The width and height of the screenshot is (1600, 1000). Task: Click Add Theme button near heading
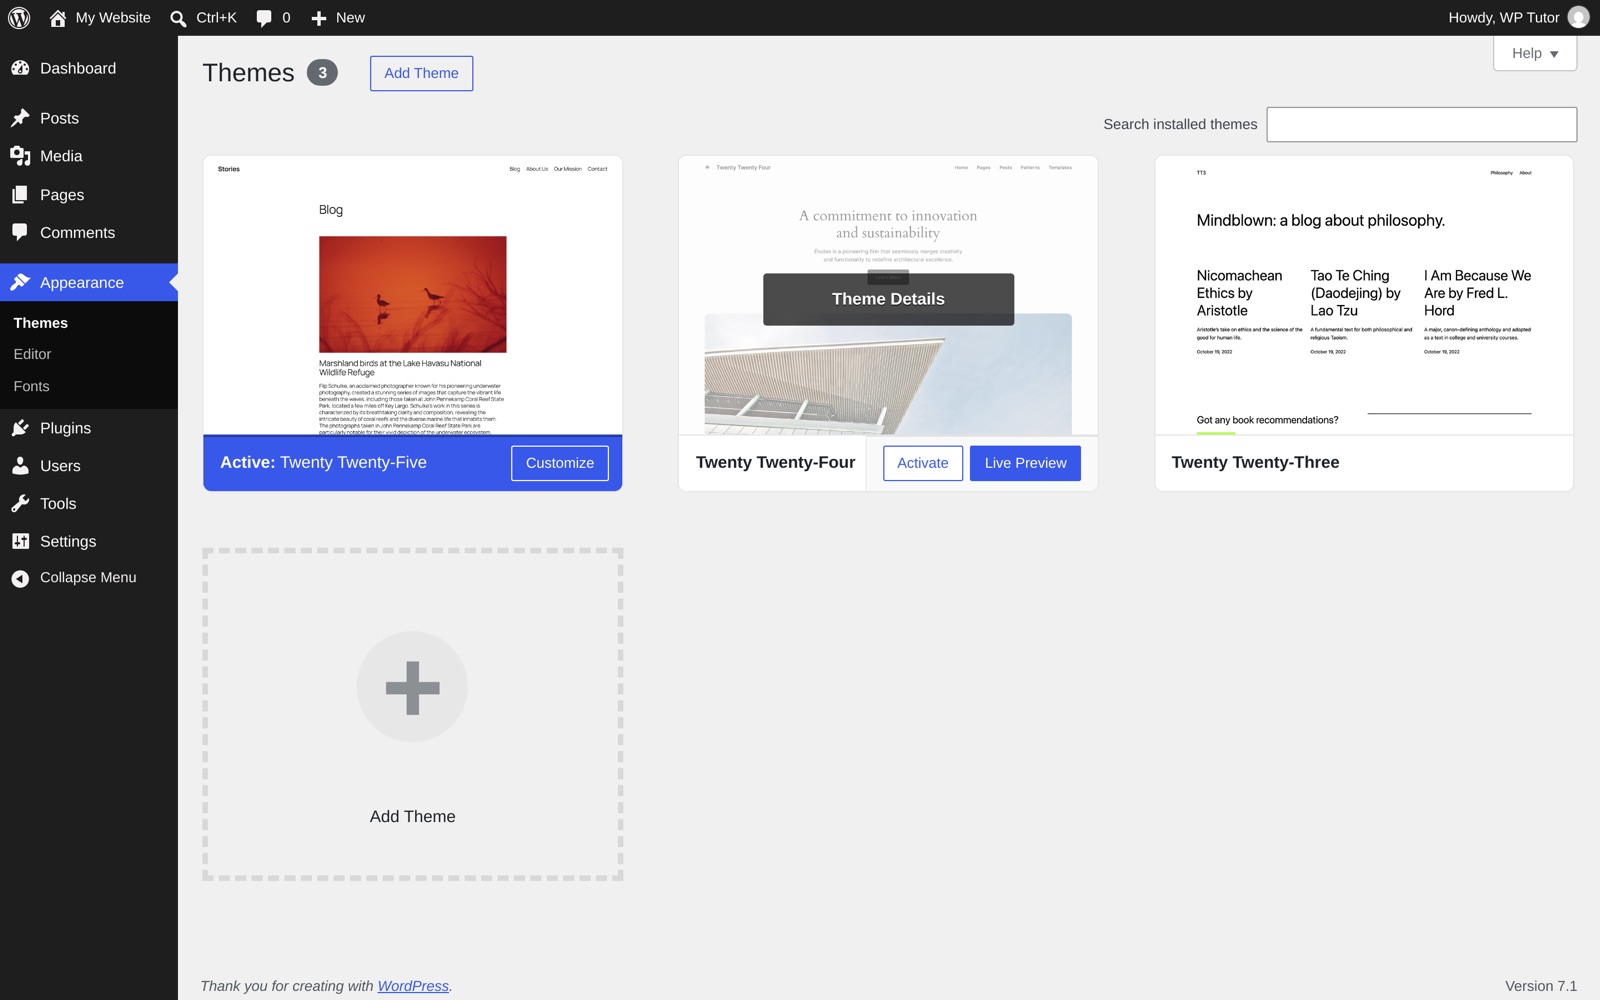(x=421, y=73)
